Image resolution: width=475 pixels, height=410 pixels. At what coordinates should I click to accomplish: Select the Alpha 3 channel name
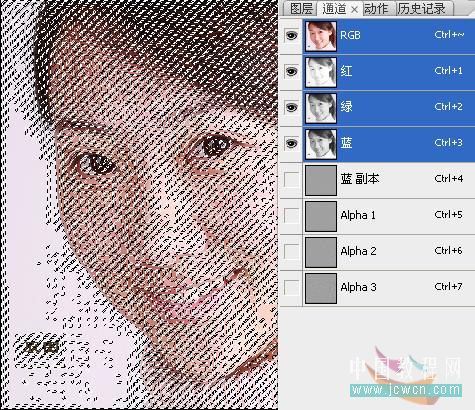358,287
